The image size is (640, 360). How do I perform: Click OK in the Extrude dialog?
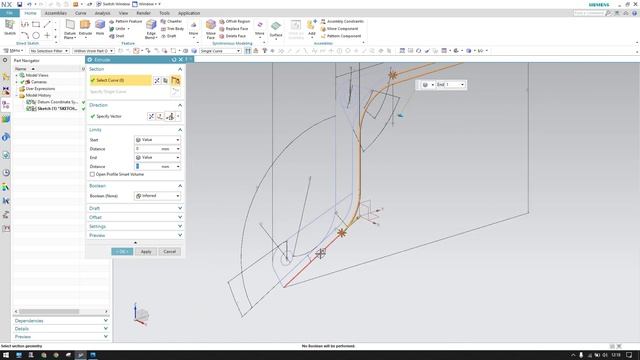tap(122, 251)
